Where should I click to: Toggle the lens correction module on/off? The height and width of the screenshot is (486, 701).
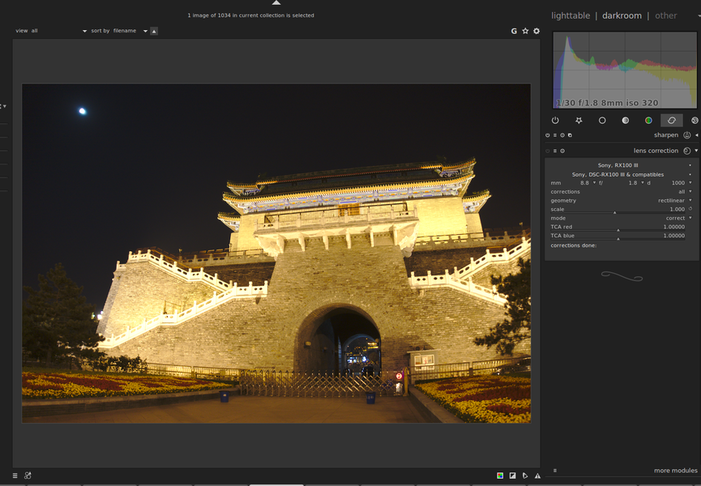pyautogui.click(x=547, y=151)
